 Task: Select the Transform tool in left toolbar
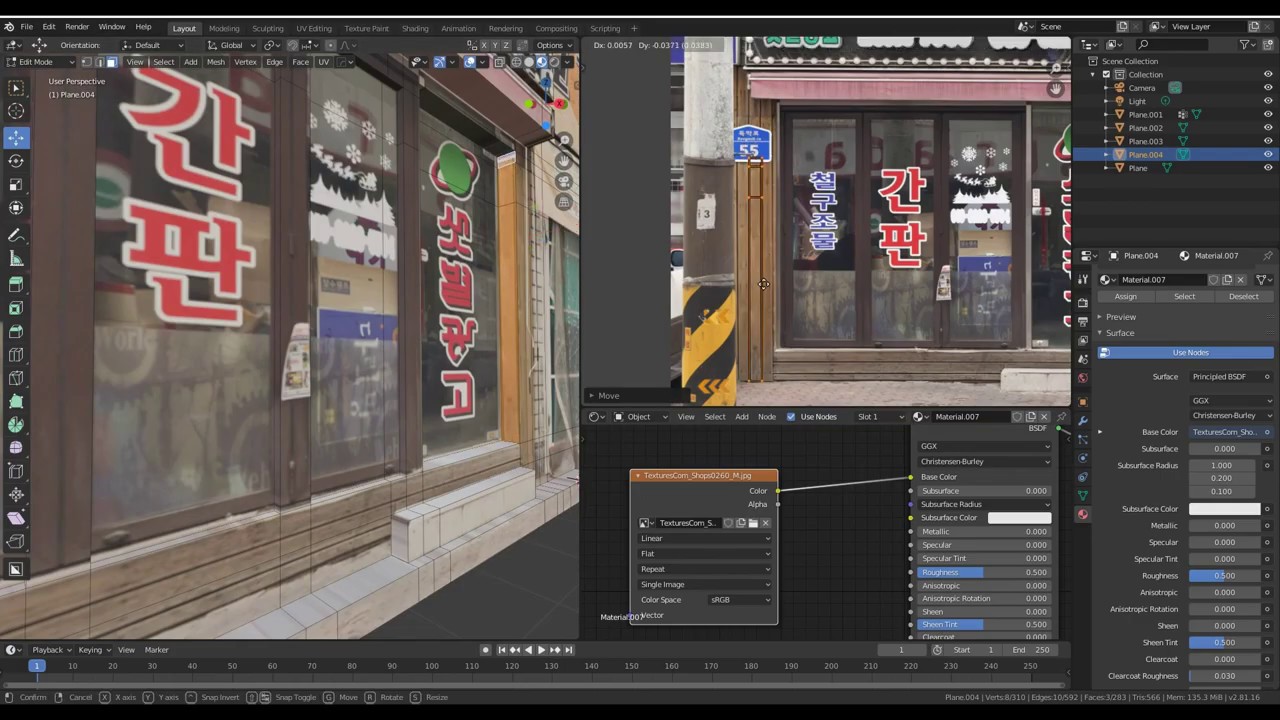click(16, 208)
